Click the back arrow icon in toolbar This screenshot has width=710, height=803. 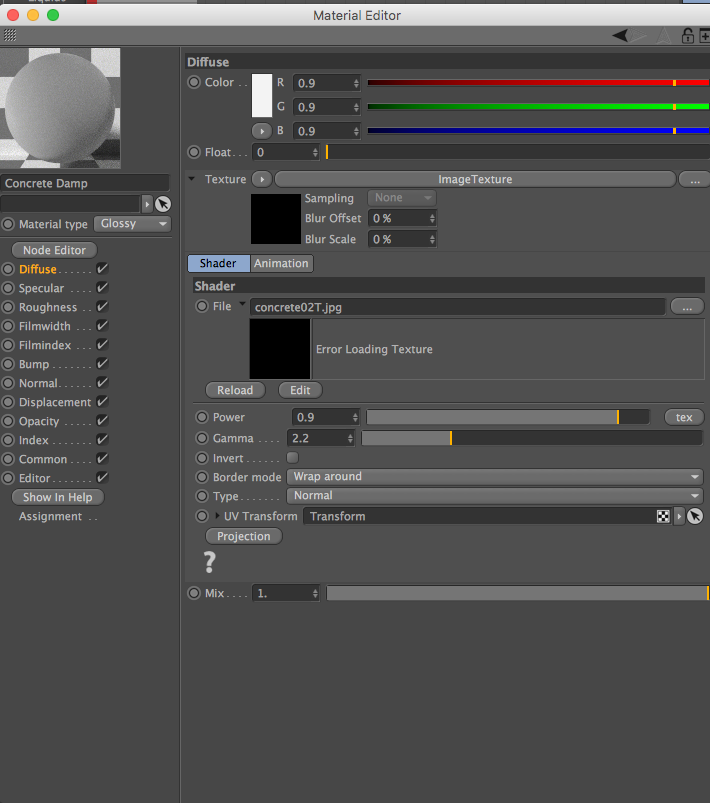(620, 35)
